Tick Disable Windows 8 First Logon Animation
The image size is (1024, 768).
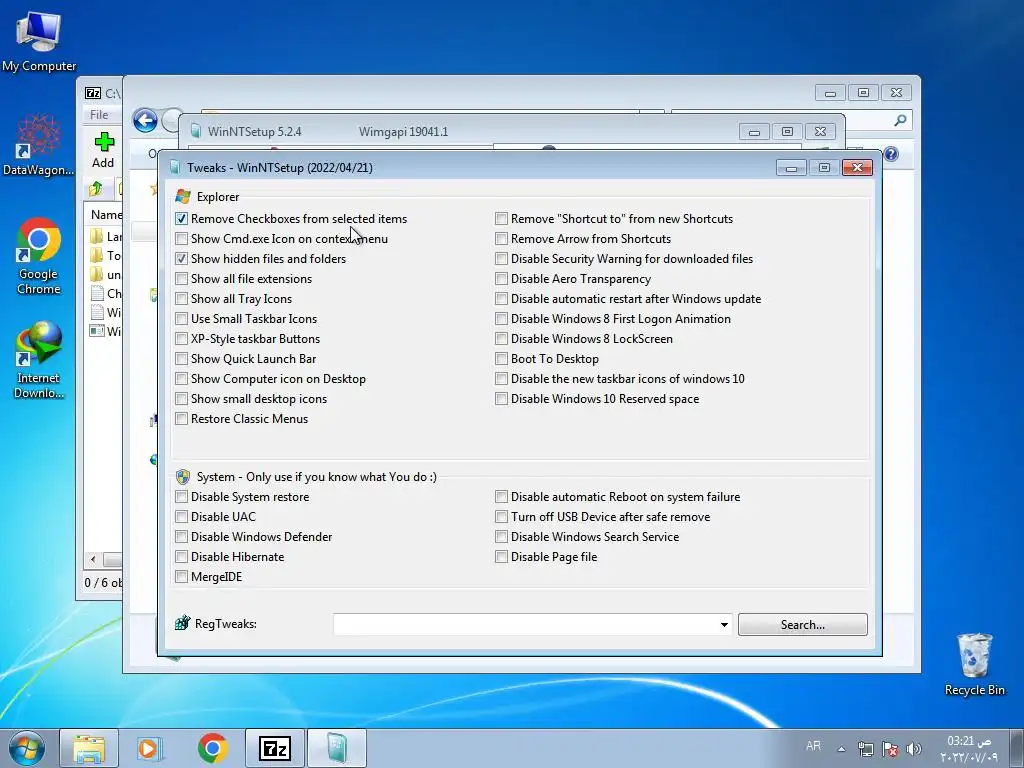pyautogui.click(x=501, y=319)
